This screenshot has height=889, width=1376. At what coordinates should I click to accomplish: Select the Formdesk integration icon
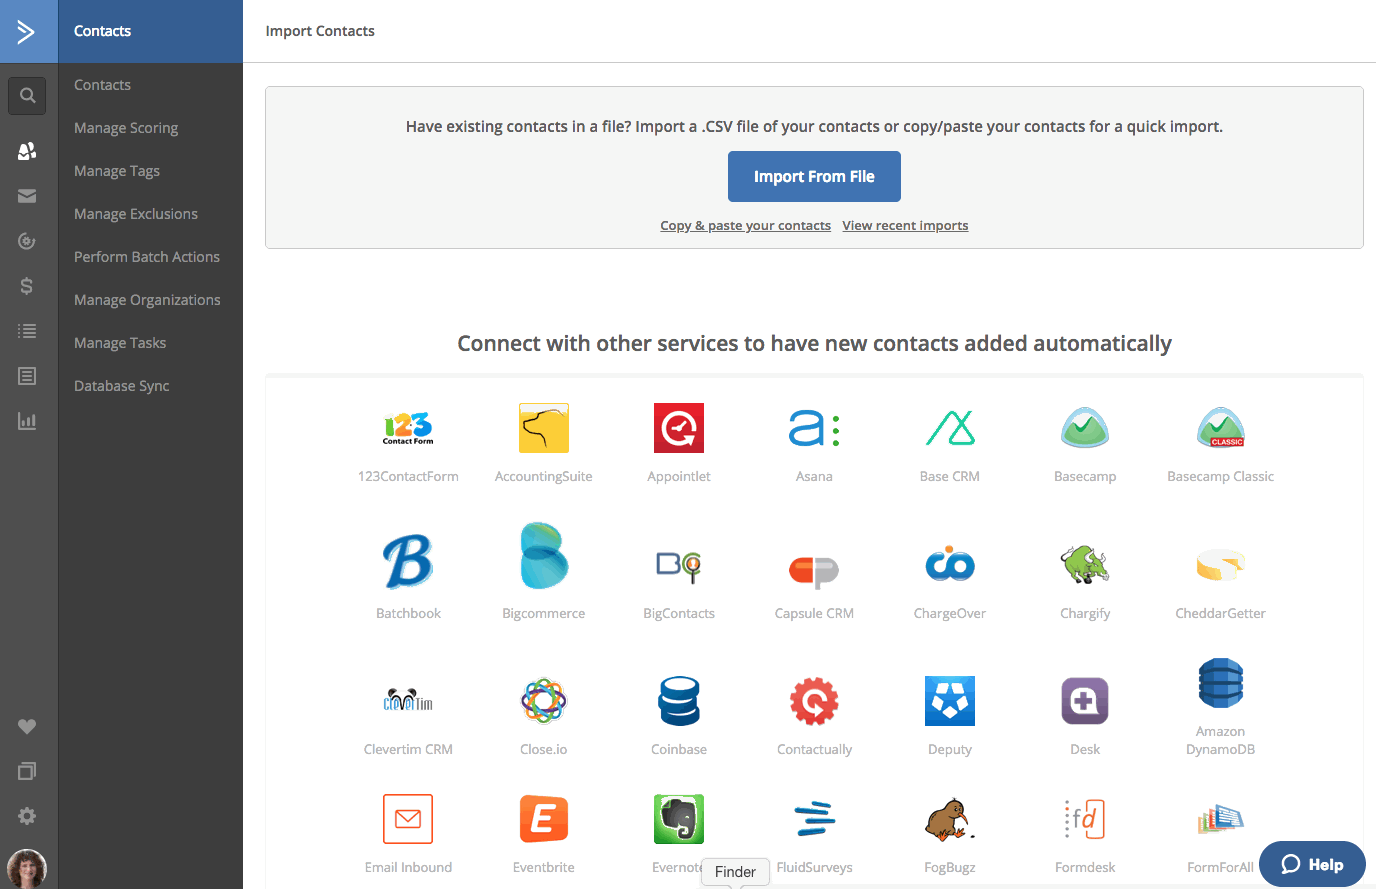click(1085, 819)
